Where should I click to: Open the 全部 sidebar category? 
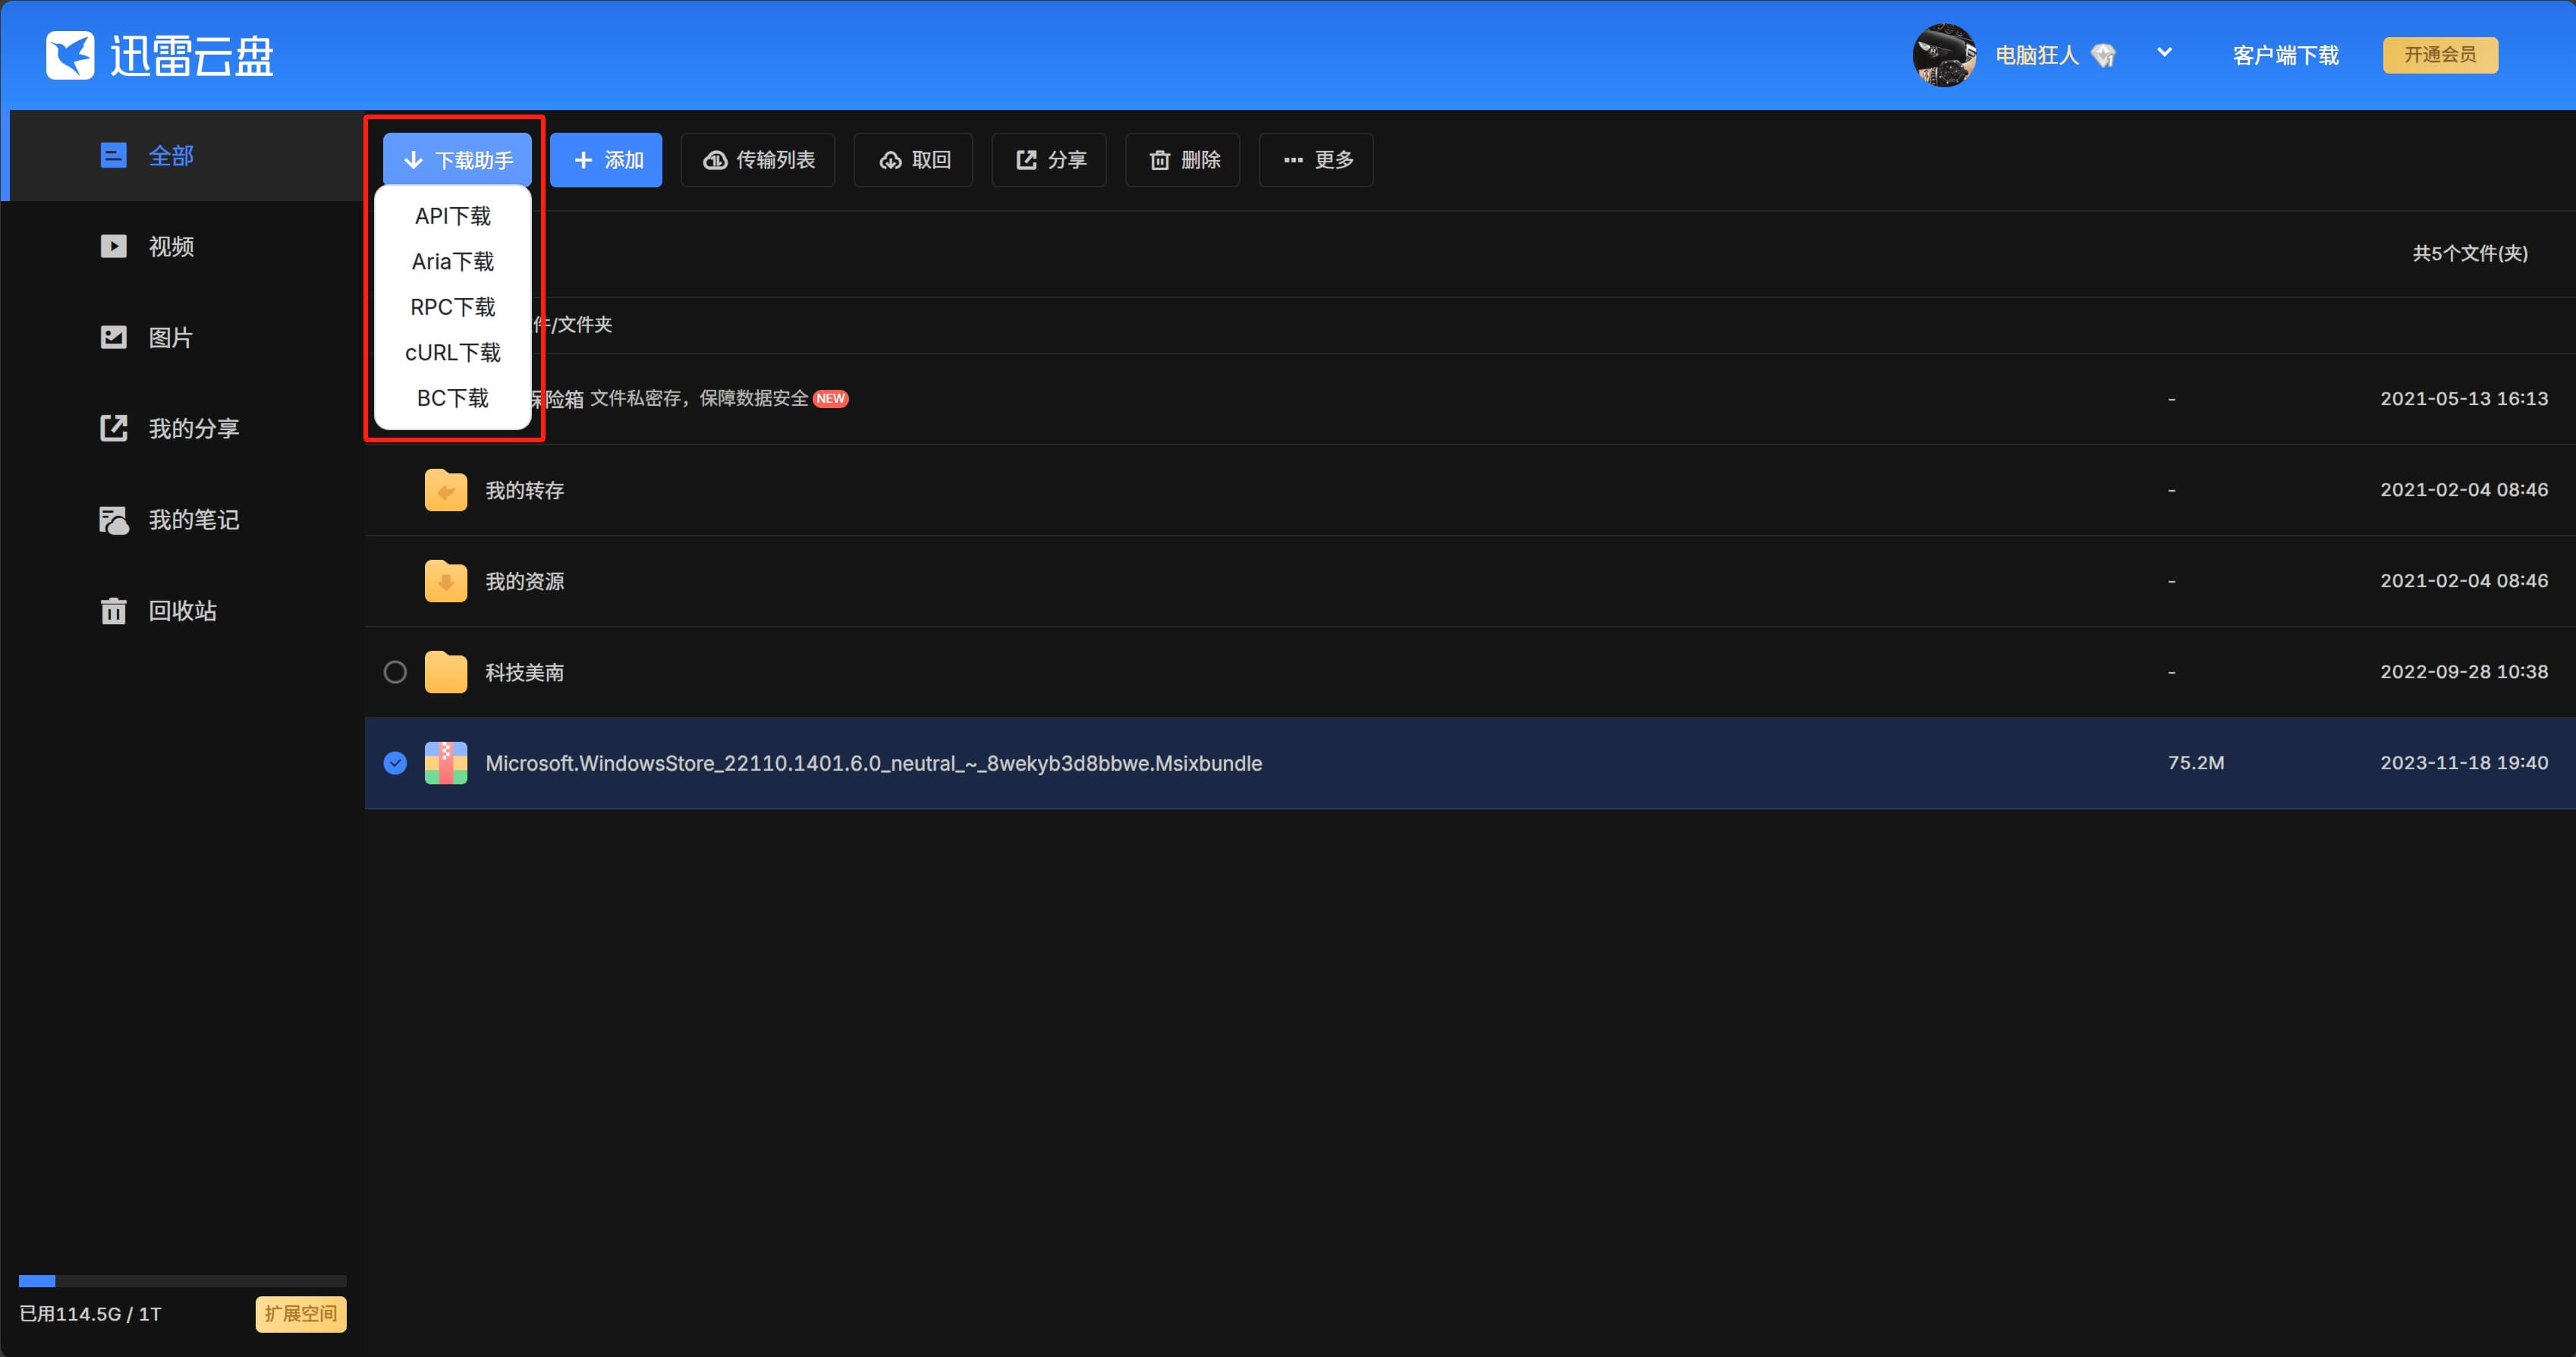click(182, 156)
